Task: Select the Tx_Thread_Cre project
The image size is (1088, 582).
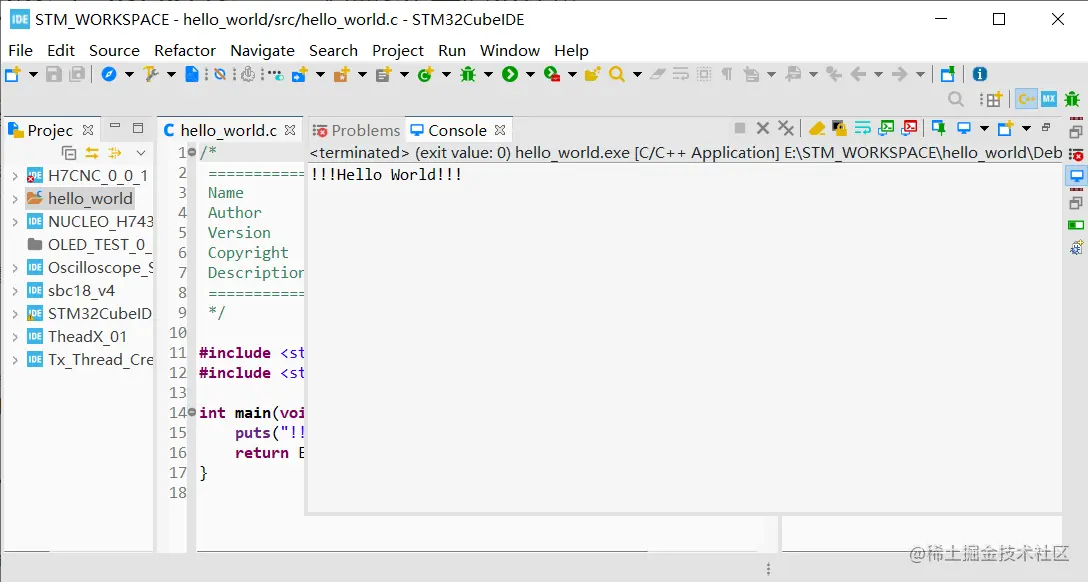Action: (x=90, y=359)
